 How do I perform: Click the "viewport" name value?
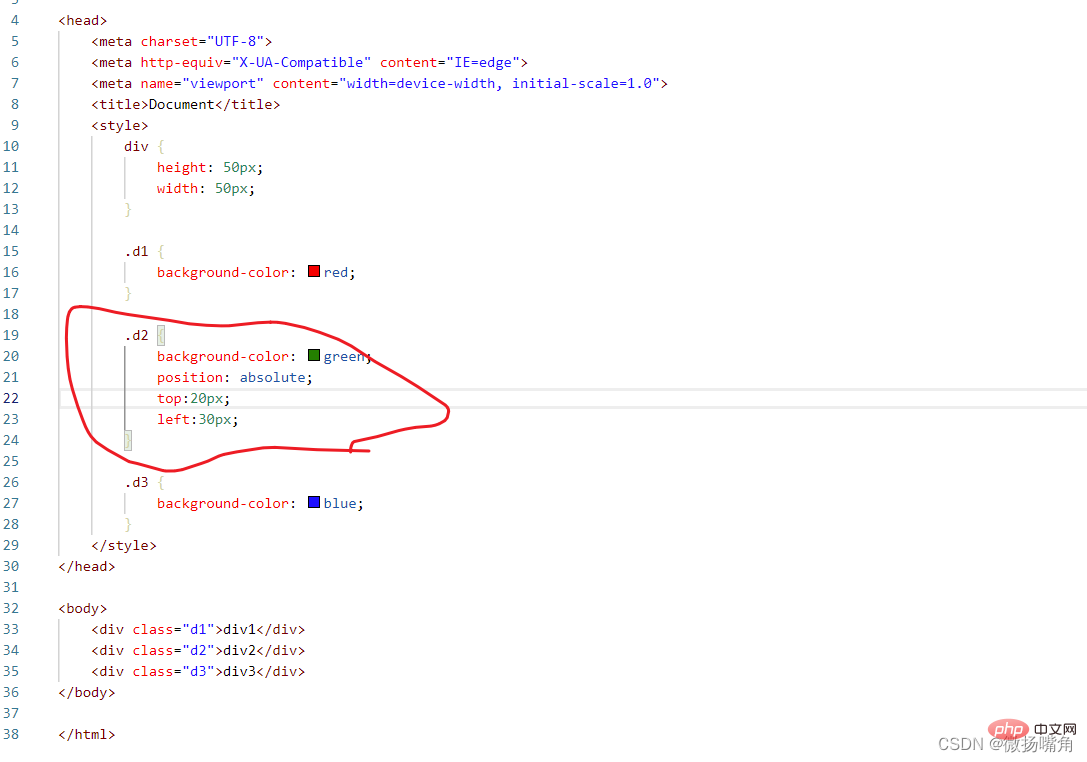[223, 83]
